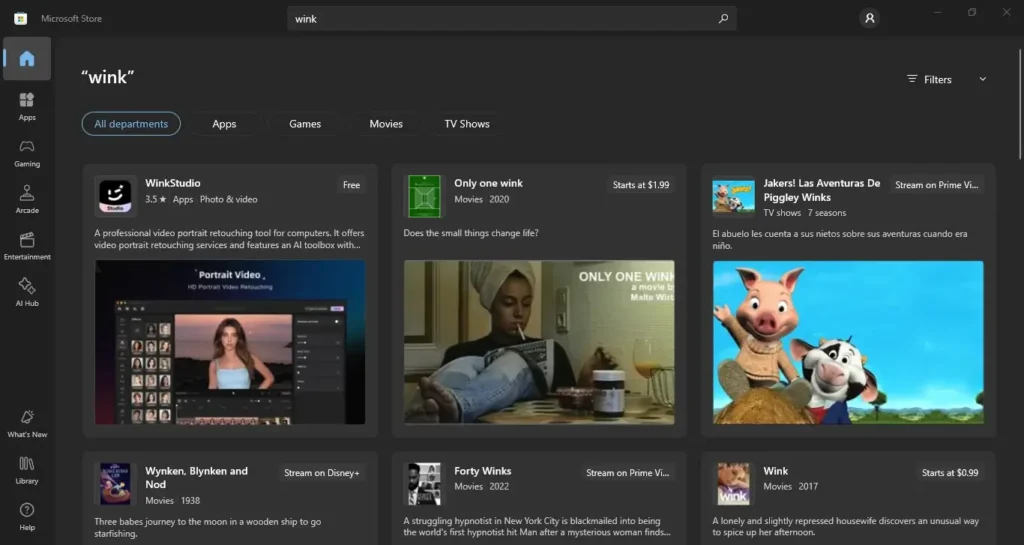Viewport: 1024px width, 545px height.
Task: Click the Only one wink poster icon
Action: click(x=424, y=196)
